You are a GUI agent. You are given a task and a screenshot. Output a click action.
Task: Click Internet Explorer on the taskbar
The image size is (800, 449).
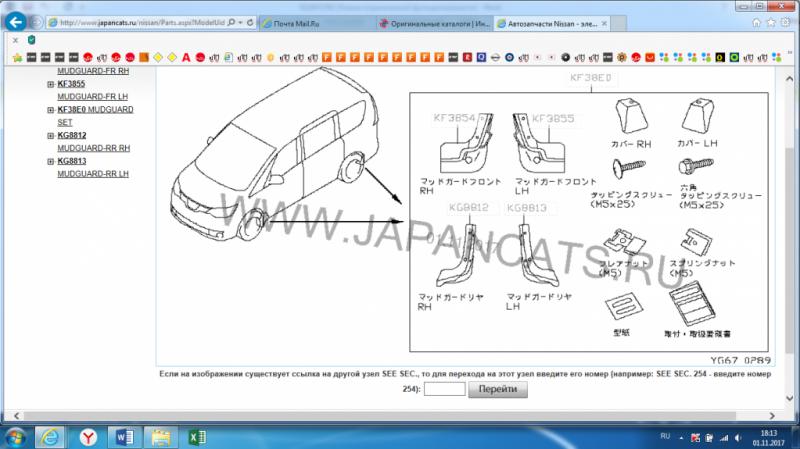click(49, 437)
